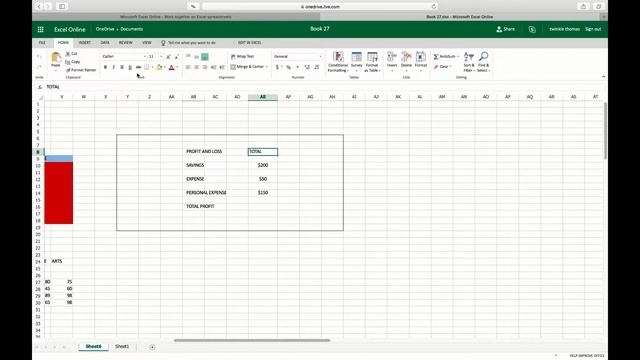Toggle align text left
Viewport: 640px width, 360px height.
pos(188,67)
